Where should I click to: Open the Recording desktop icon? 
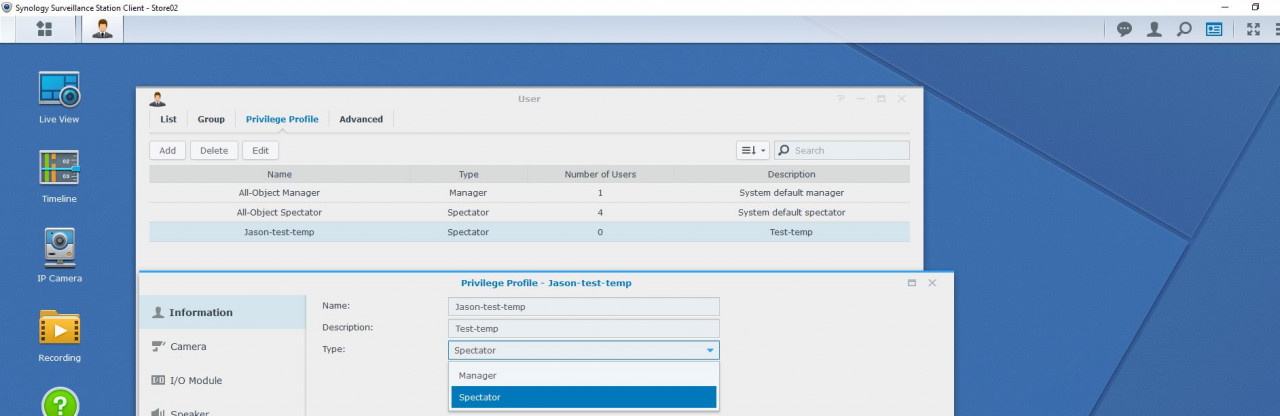coord(59,328)
